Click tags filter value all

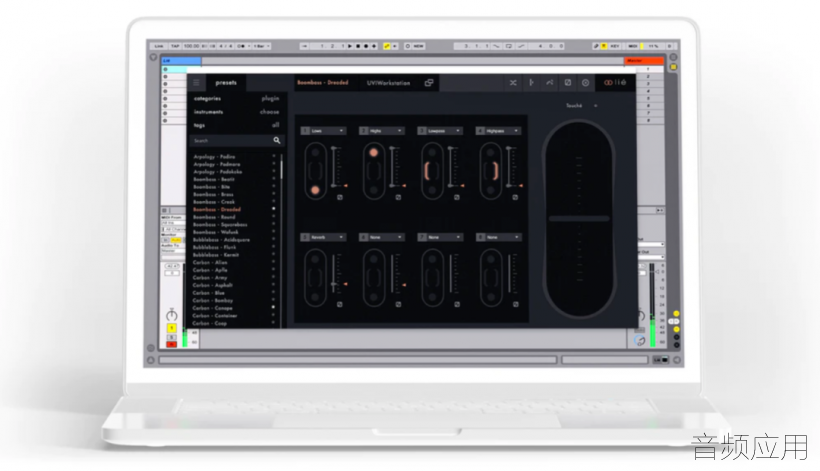coord(276,125)
